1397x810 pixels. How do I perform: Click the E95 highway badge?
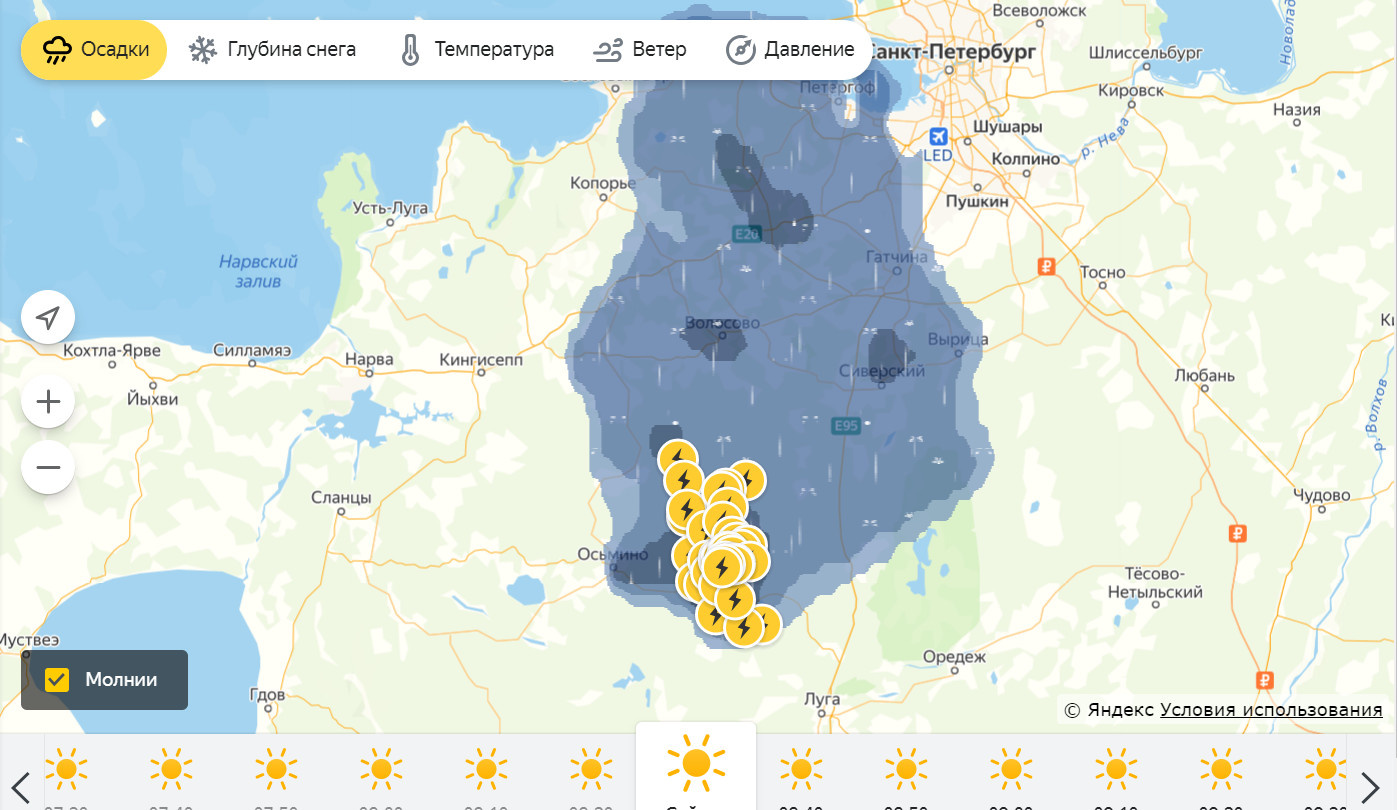point(846,427)
